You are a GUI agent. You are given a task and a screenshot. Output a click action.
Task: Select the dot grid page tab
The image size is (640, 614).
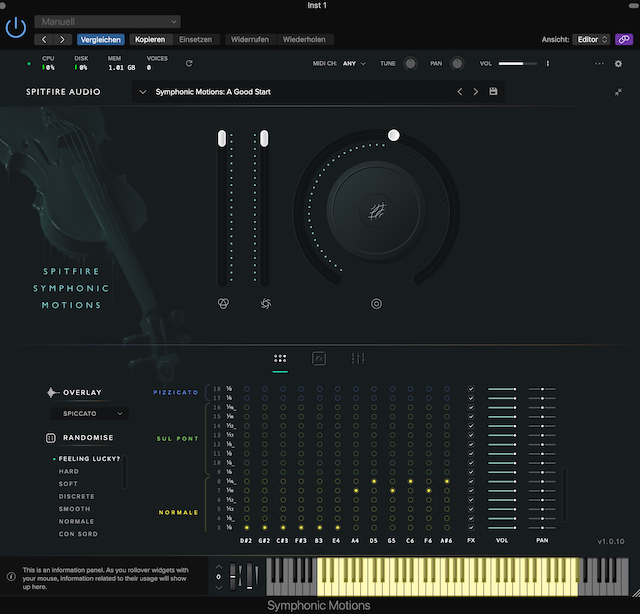click(x=280, y=358)
